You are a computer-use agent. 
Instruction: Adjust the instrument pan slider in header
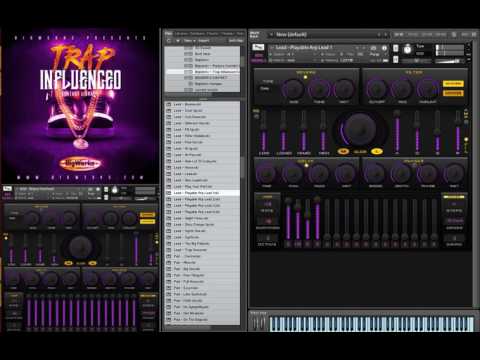416,61
